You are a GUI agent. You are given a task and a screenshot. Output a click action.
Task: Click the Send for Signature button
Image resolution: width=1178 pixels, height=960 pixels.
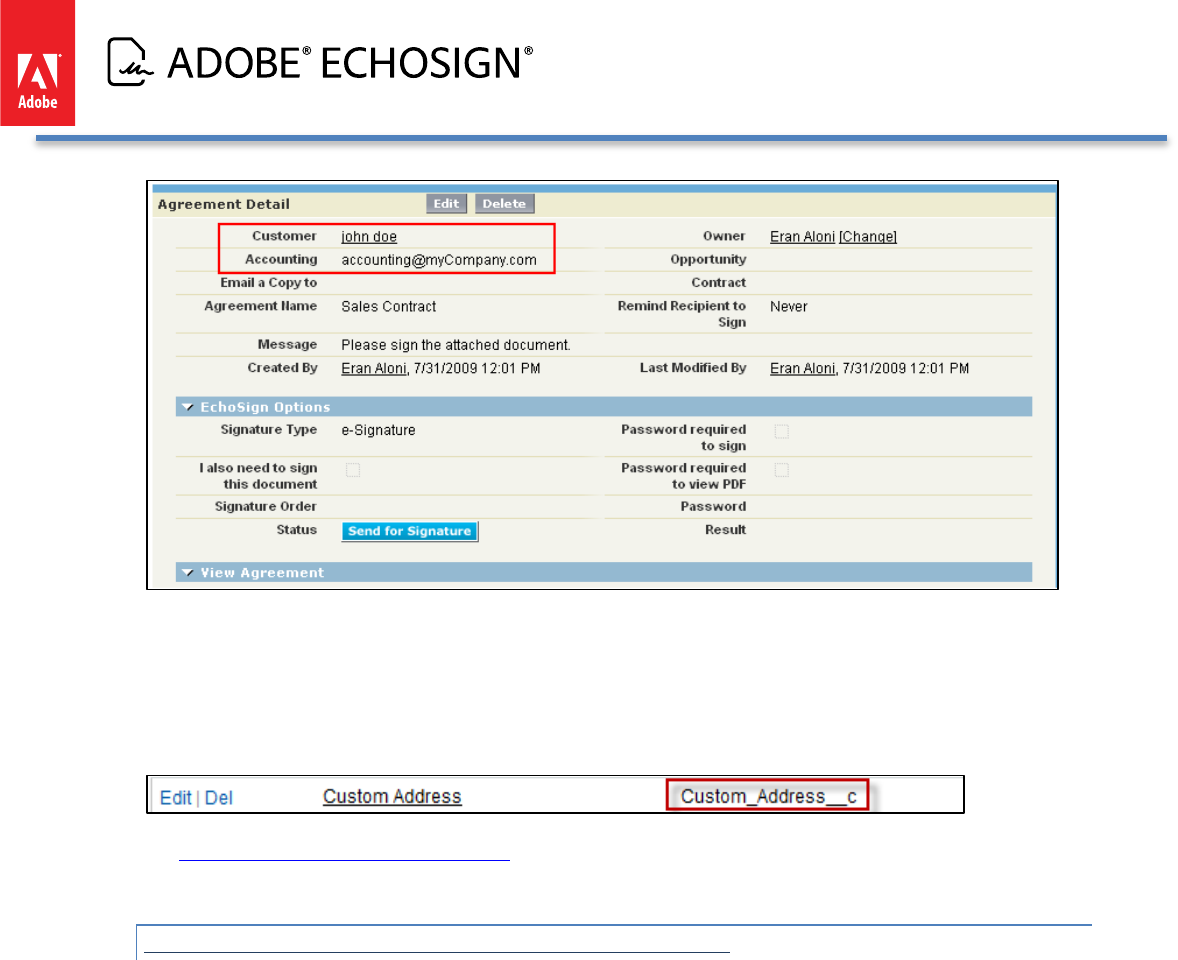[x=409, y=531]
